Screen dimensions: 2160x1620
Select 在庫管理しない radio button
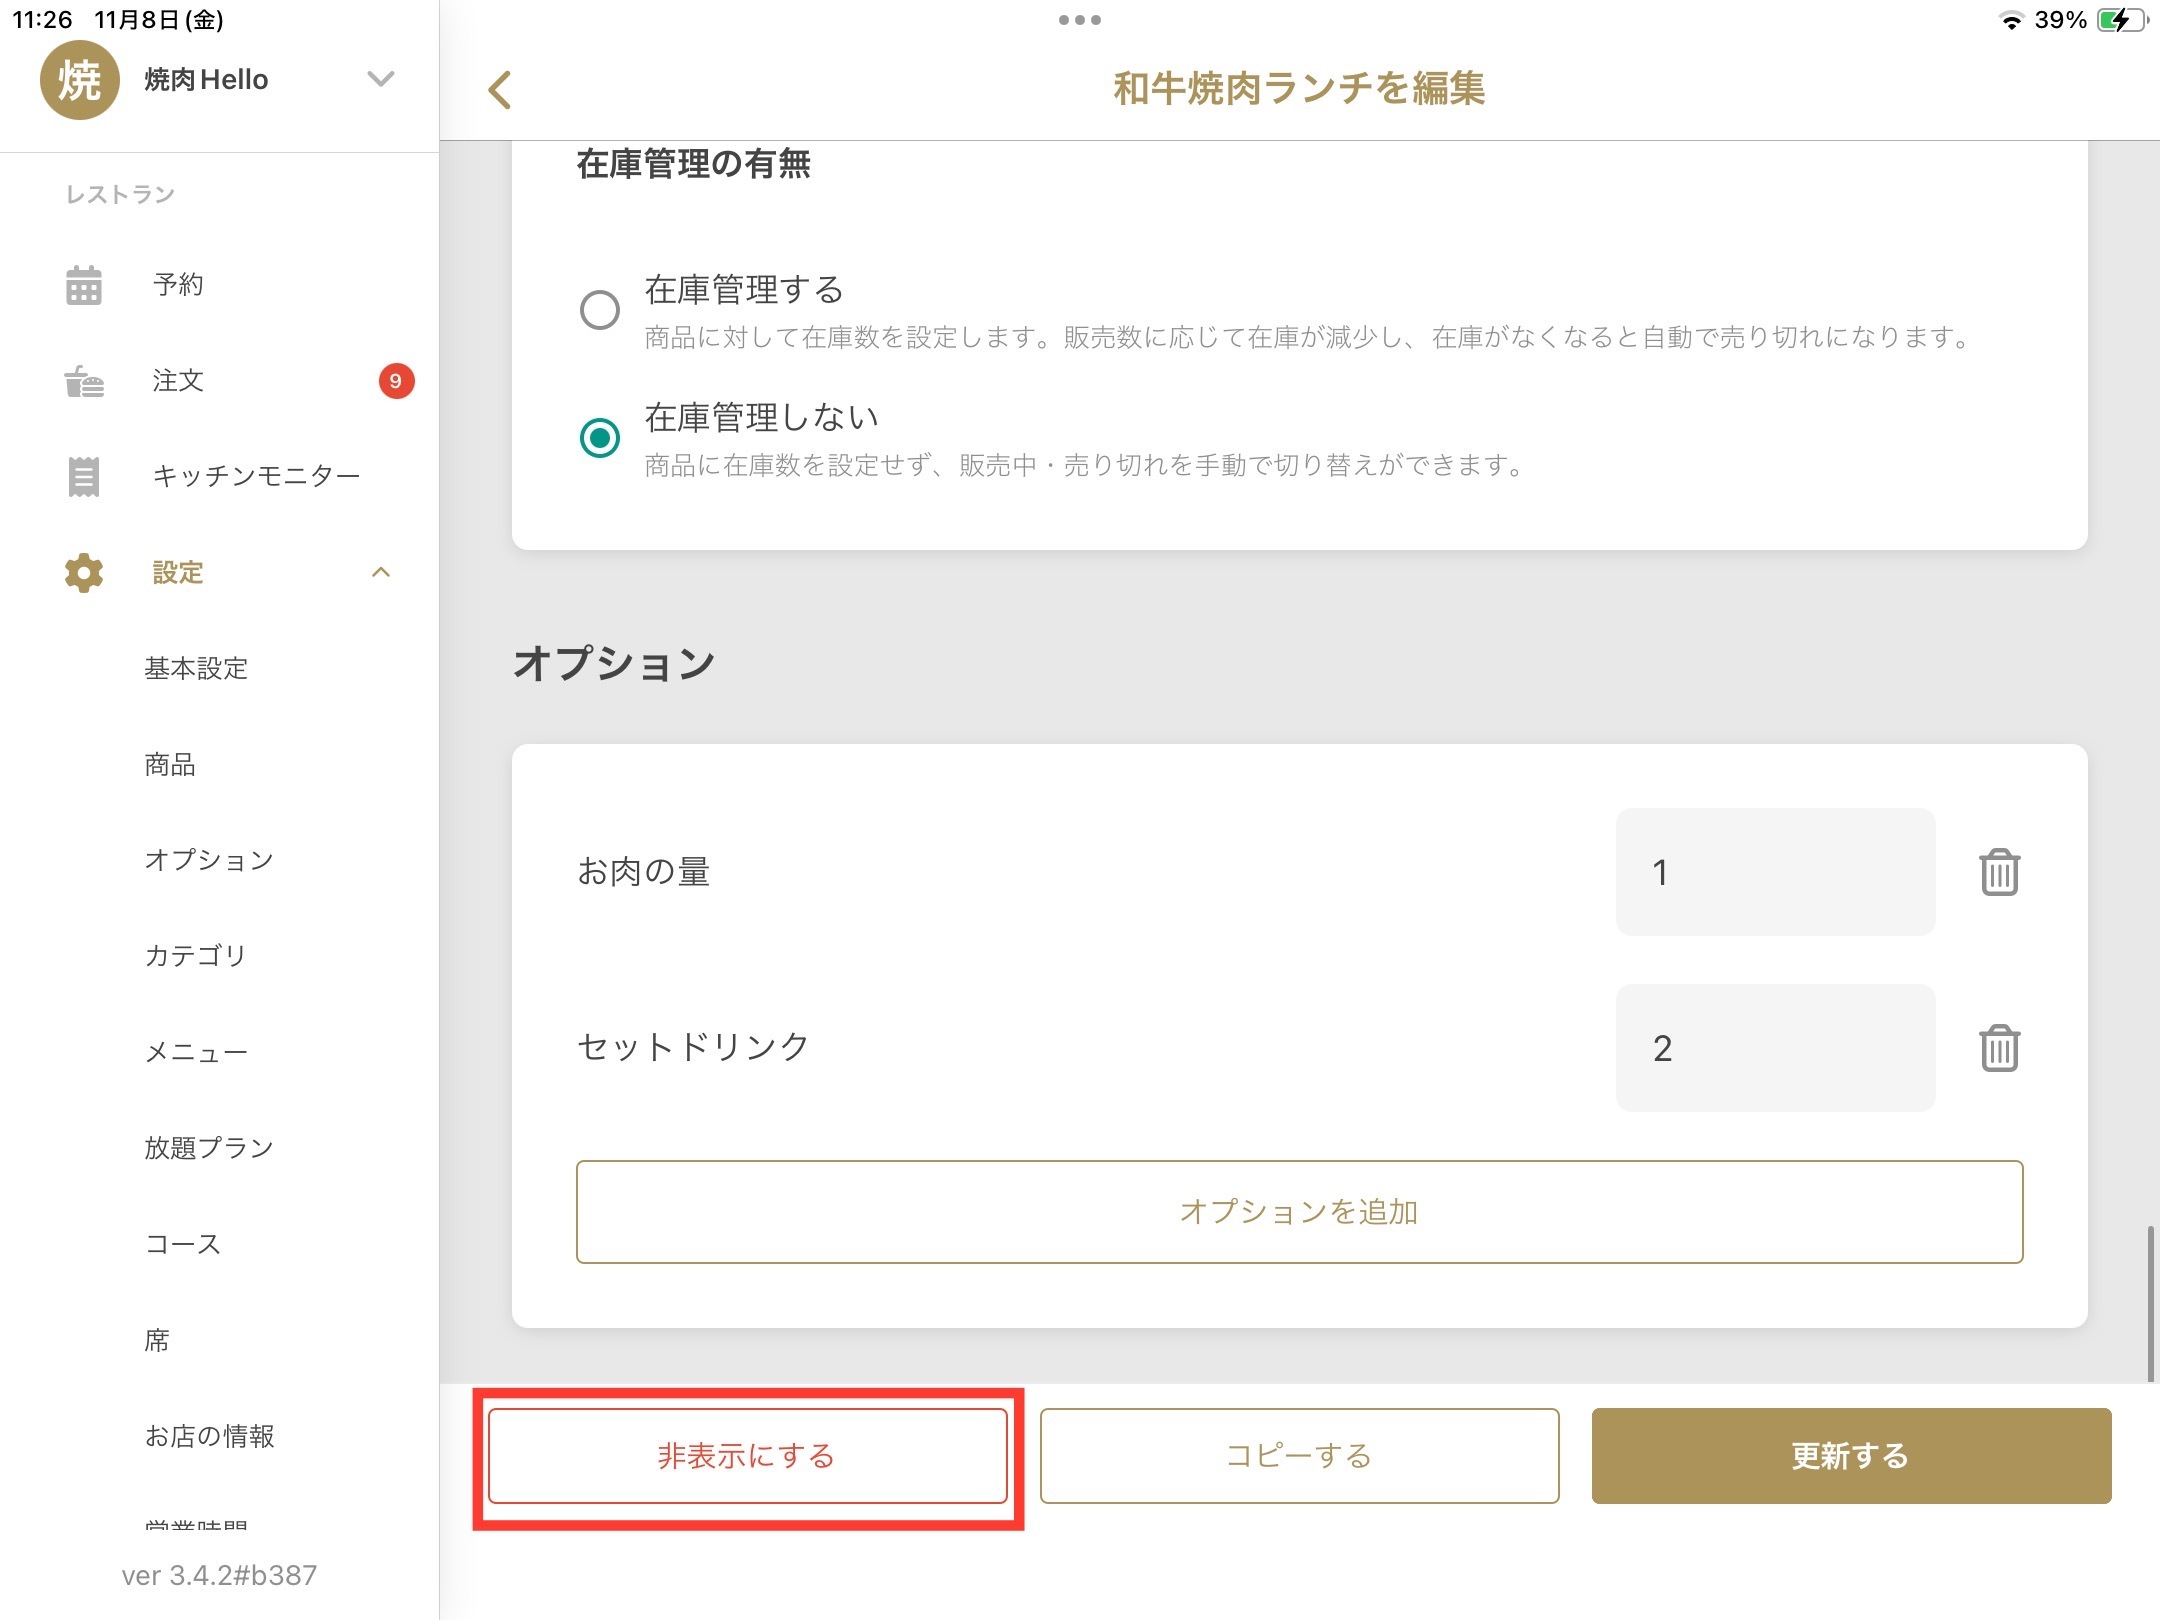(x=600, y=438)
